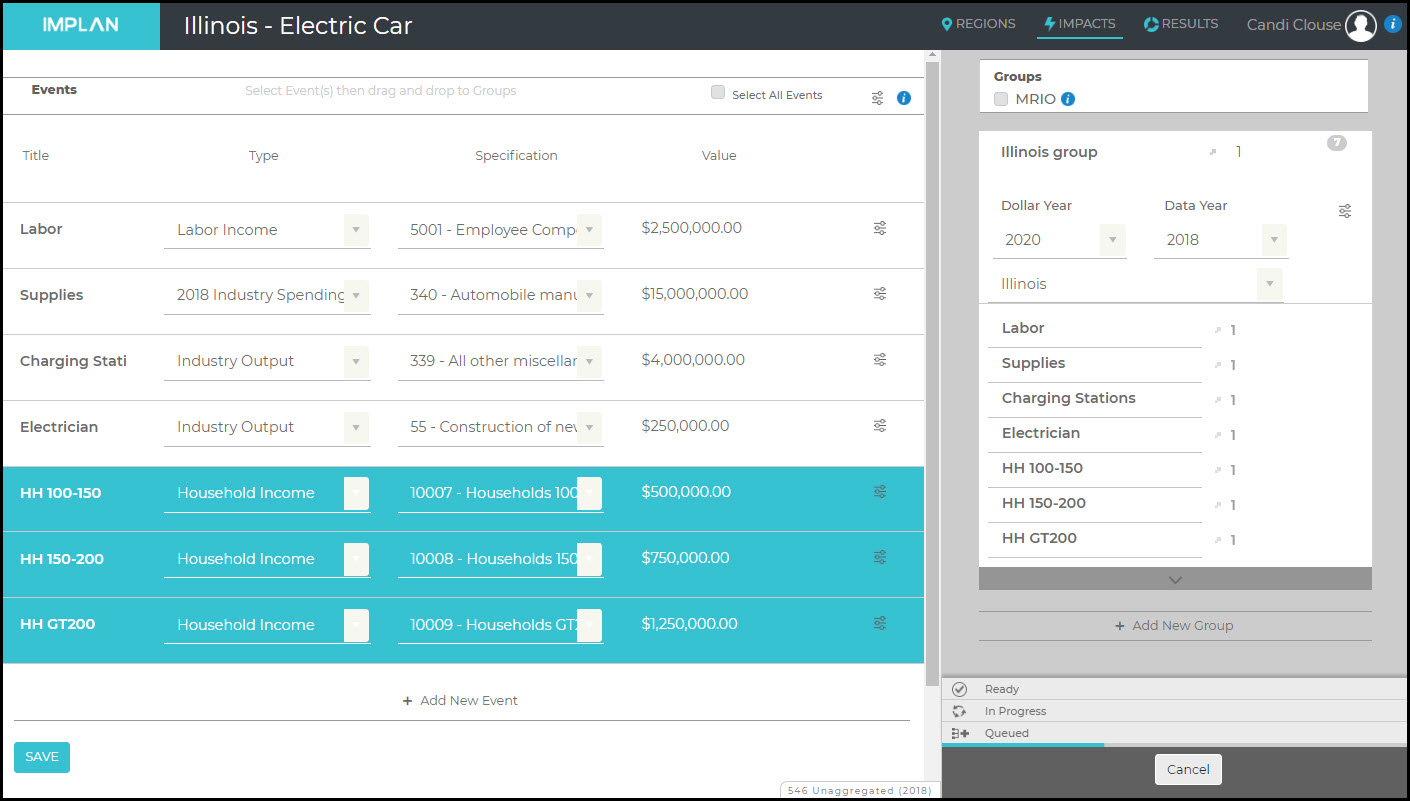Image resolution: width=1410 pixels, height=801 pixels.
Task: Click the Ready status checkmark icon
Action: [959, 689]
